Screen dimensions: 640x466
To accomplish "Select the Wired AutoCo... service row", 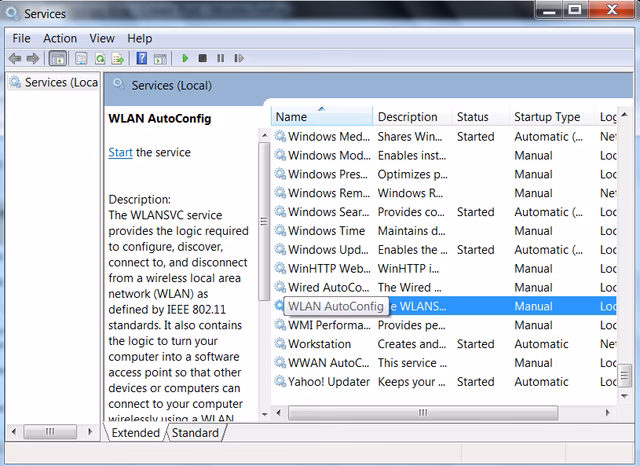I will (445, 287).
